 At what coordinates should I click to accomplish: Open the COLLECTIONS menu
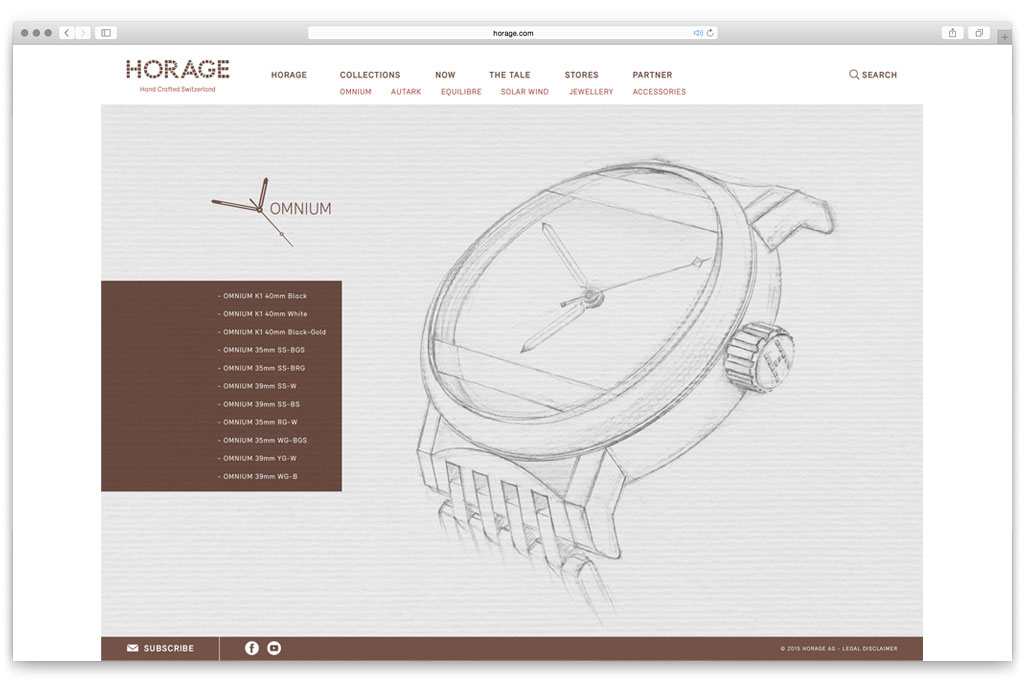(x=370, y=75)
